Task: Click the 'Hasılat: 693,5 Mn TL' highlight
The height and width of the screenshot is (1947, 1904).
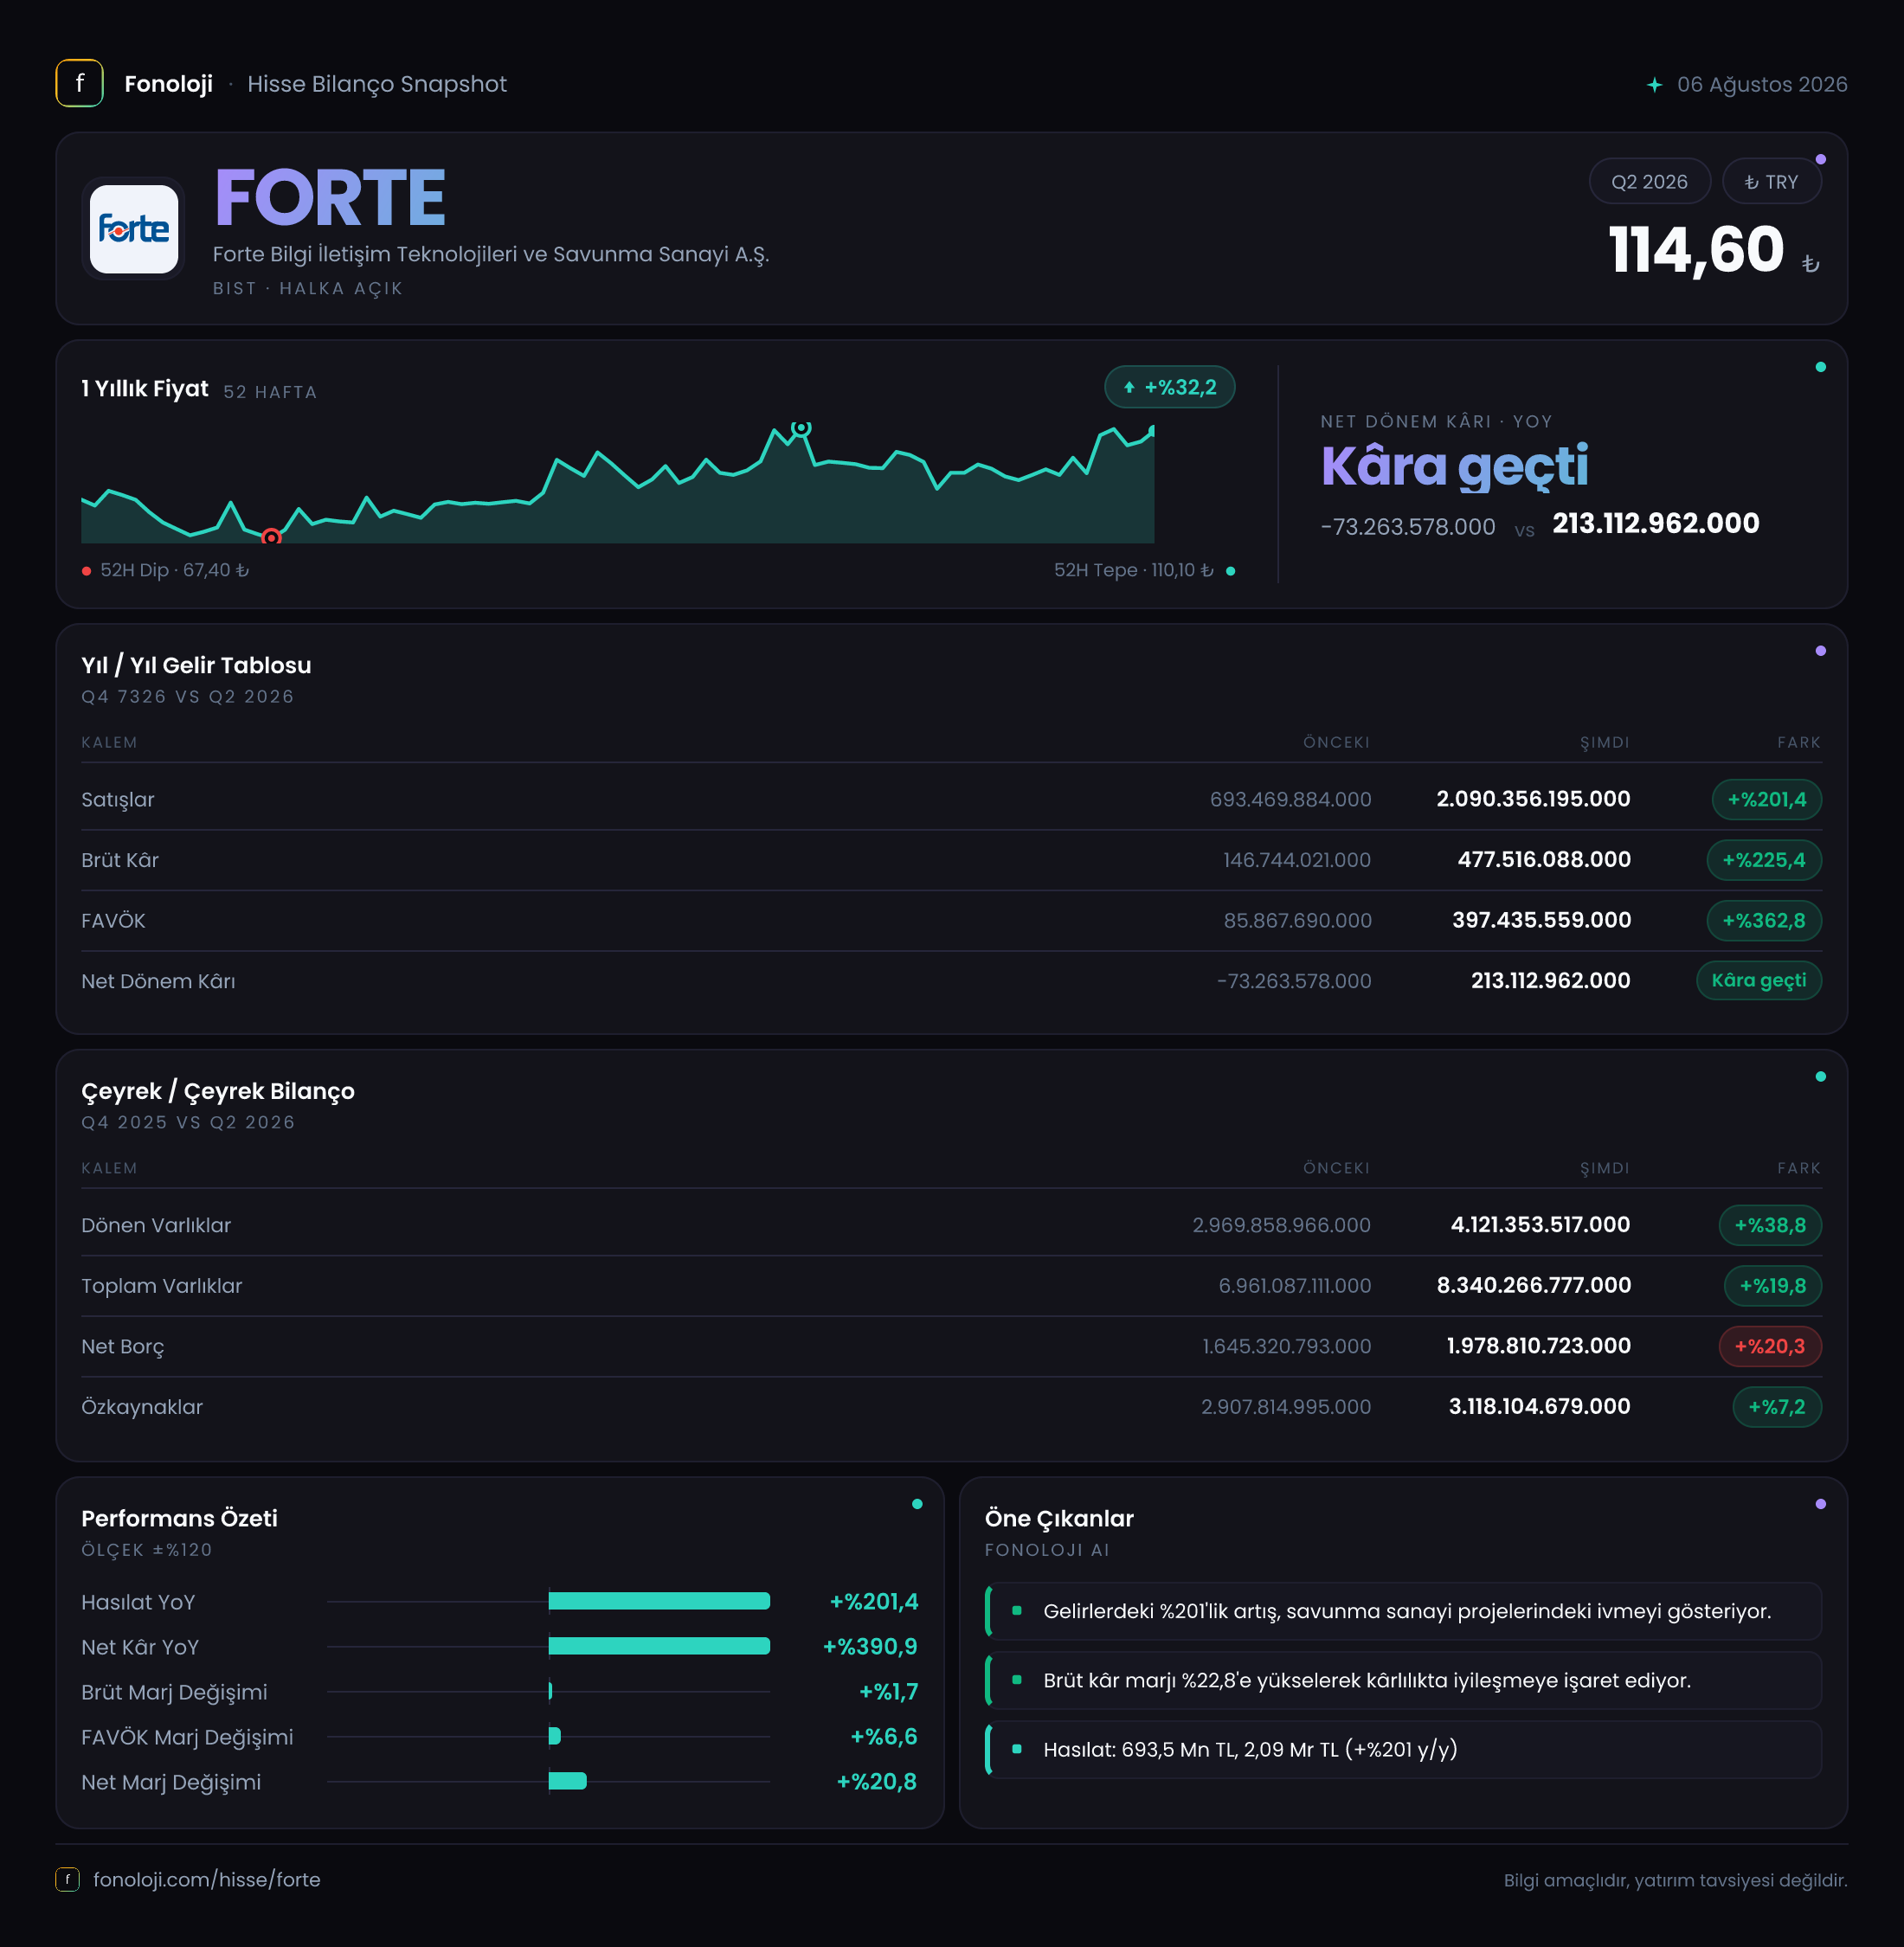Action: pyautogui.click(x=1403, y=1749)
